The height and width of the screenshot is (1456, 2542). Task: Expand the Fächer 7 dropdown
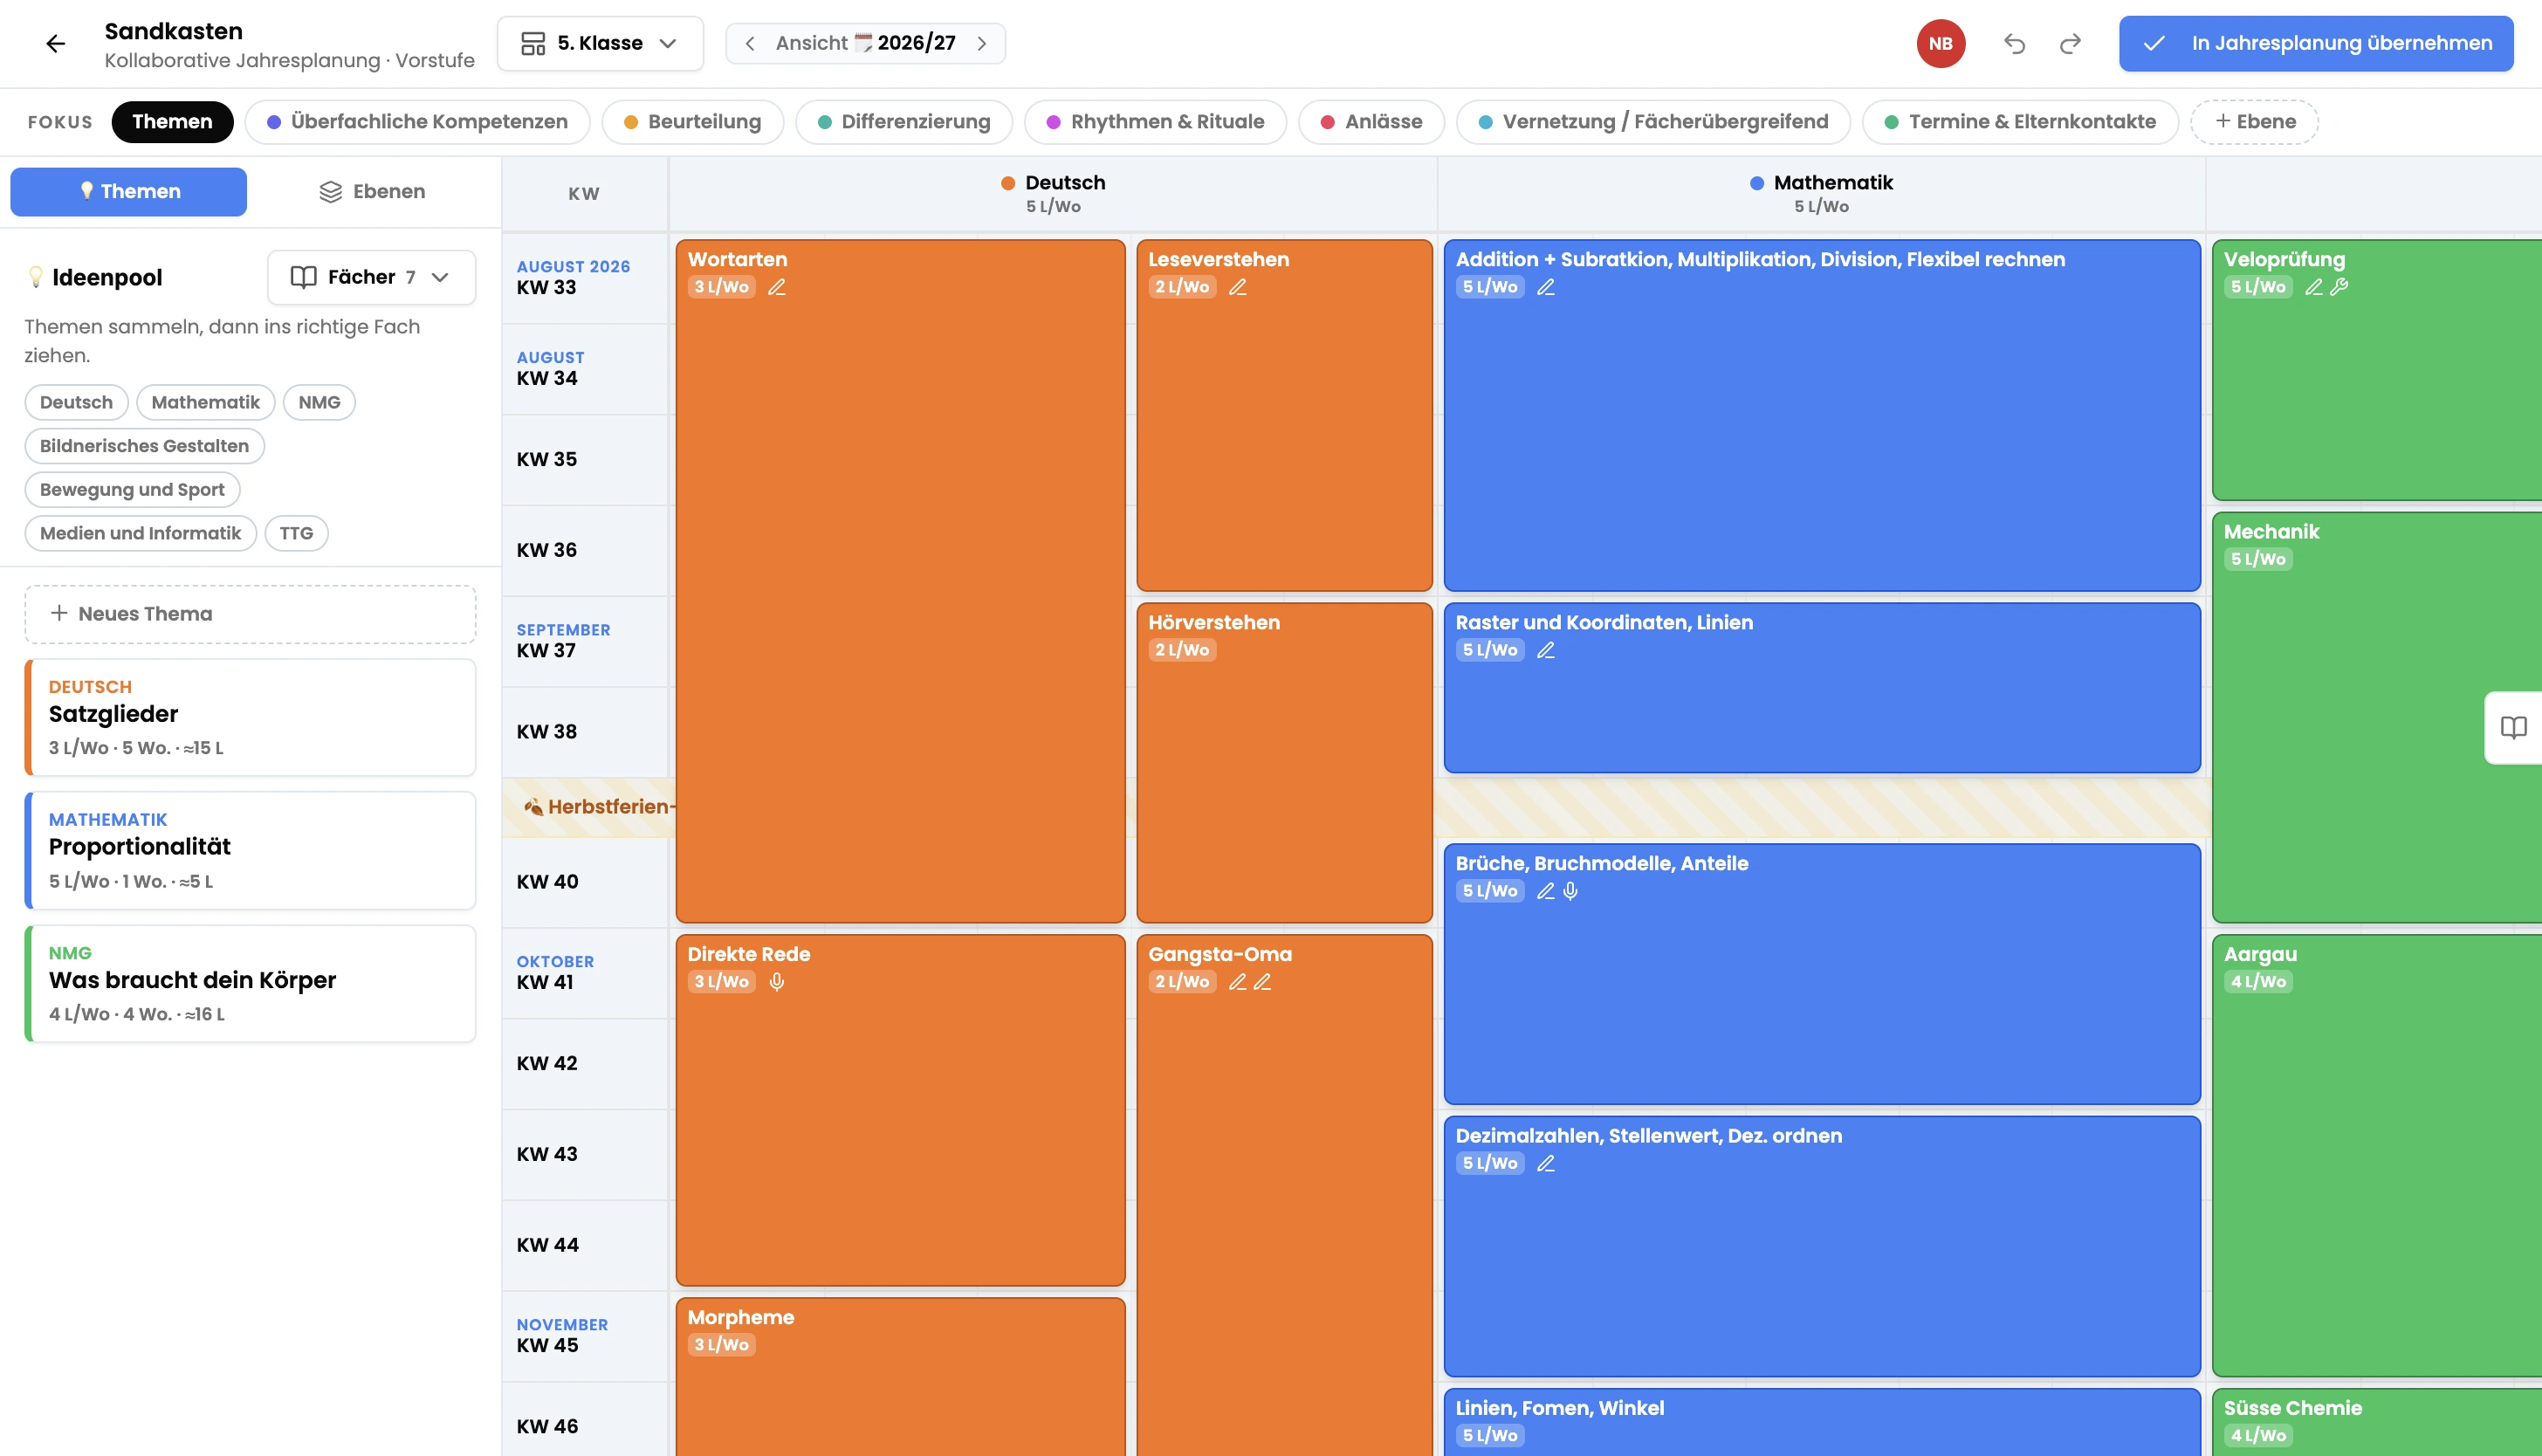(x=371, y=277)
